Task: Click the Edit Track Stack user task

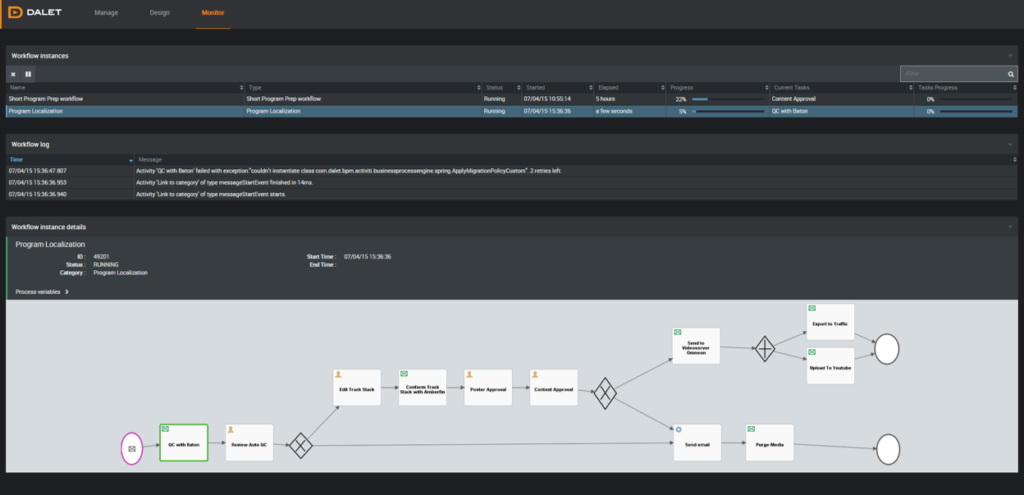Action: point(357,387)
